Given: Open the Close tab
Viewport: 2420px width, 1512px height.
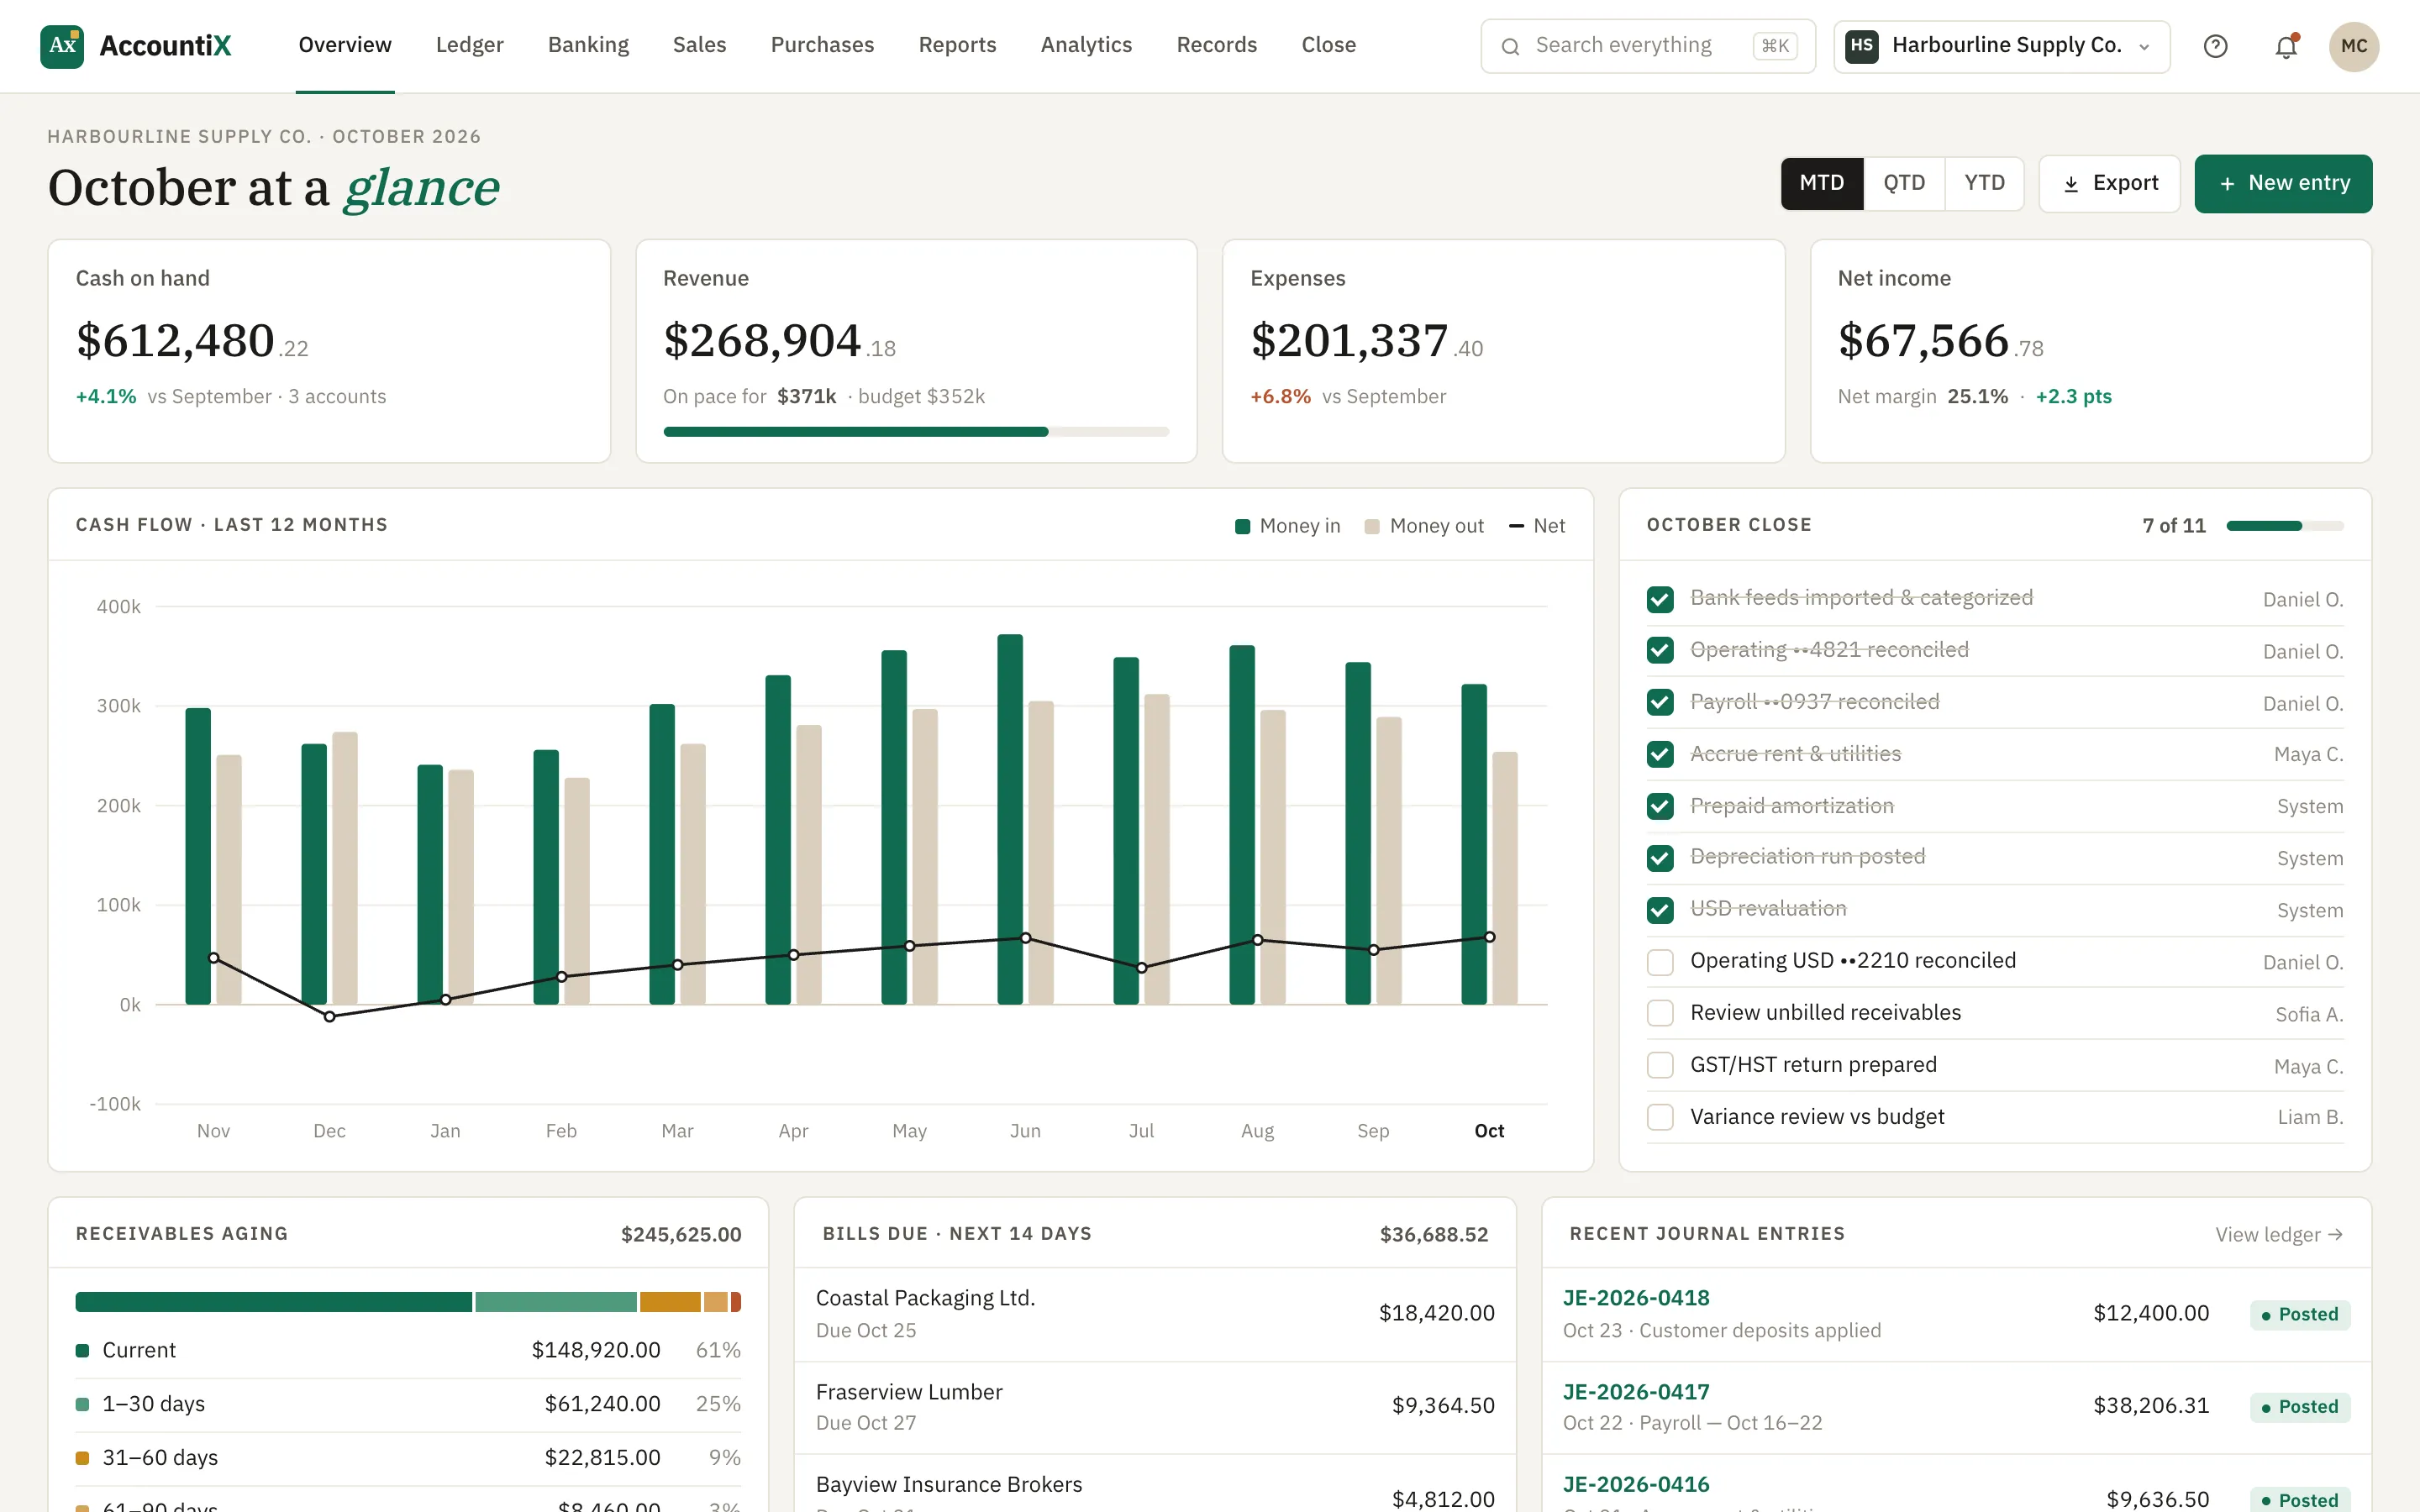Looking at the screenshot, I should tap(1328, 45).
